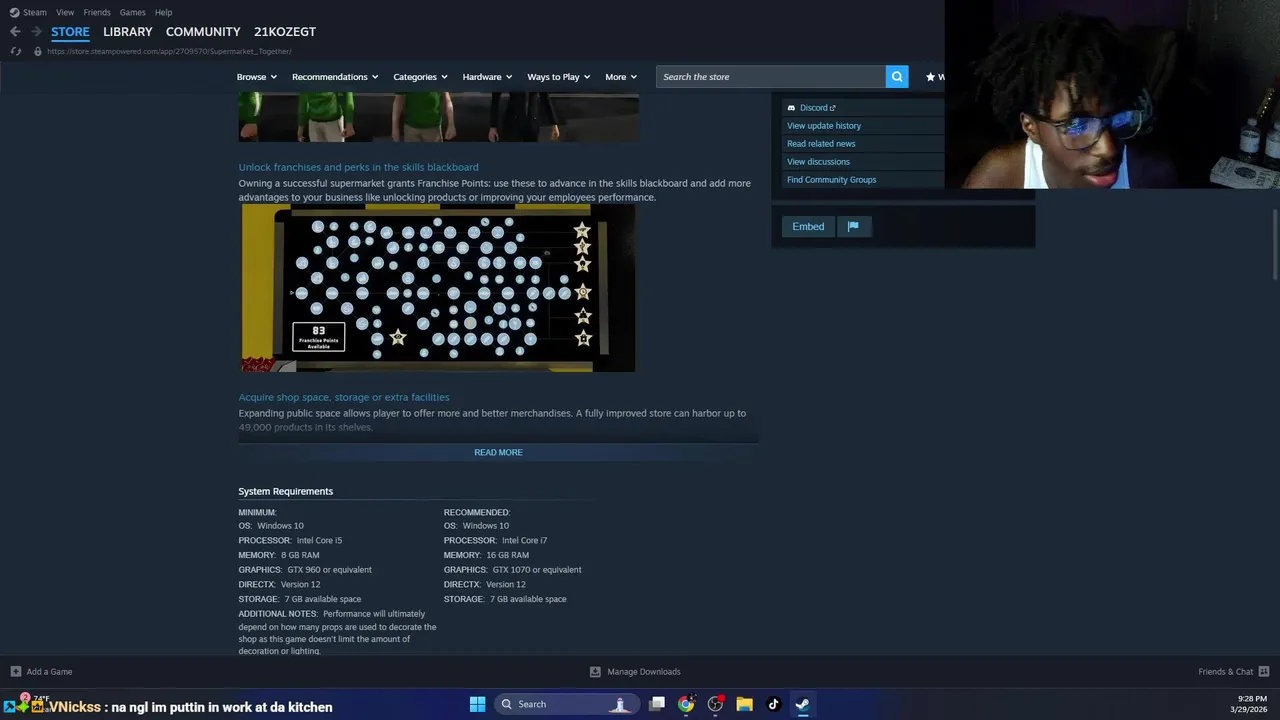Click the taskbar clock and date
The height and width of the screenshot is (720, 1280).
[1248, 704]
